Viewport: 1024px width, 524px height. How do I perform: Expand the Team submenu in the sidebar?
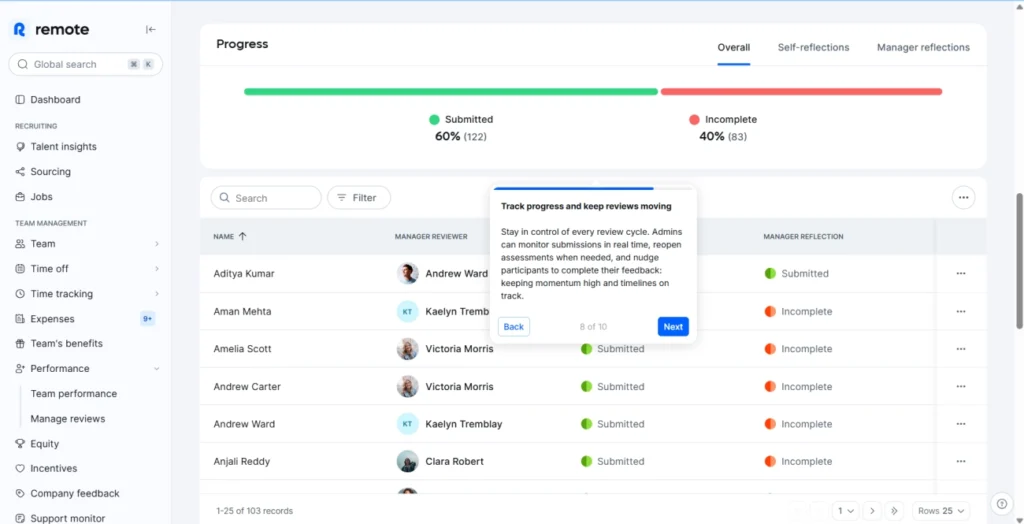157,244
